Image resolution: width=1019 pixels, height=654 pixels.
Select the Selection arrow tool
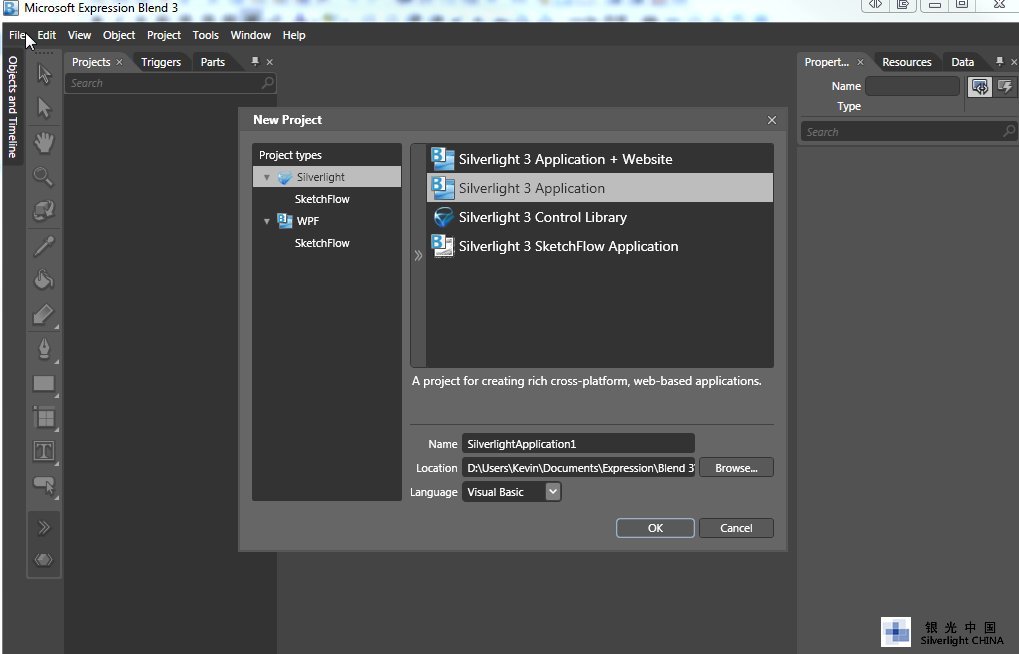pyautogui.click(x=44, y=74)
